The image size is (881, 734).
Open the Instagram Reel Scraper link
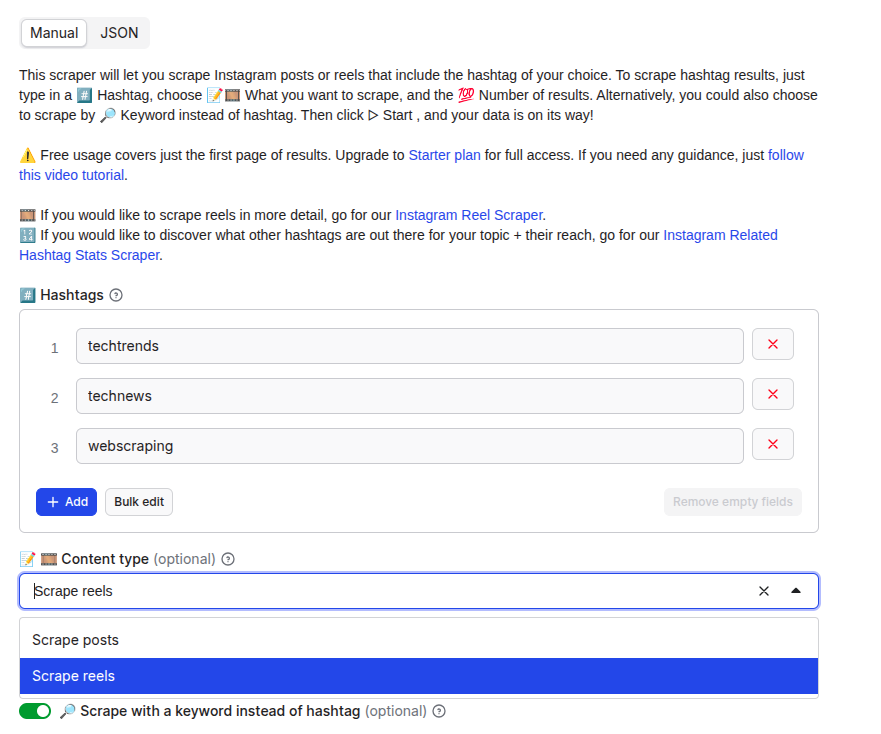pos(469,215)
